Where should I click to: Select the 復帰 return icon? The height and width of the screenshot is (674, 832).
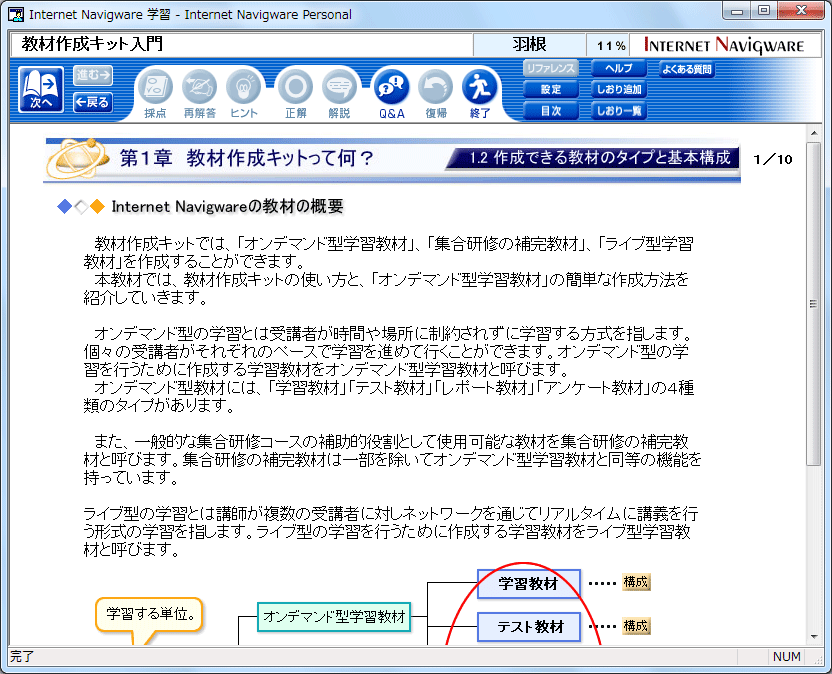436,93
